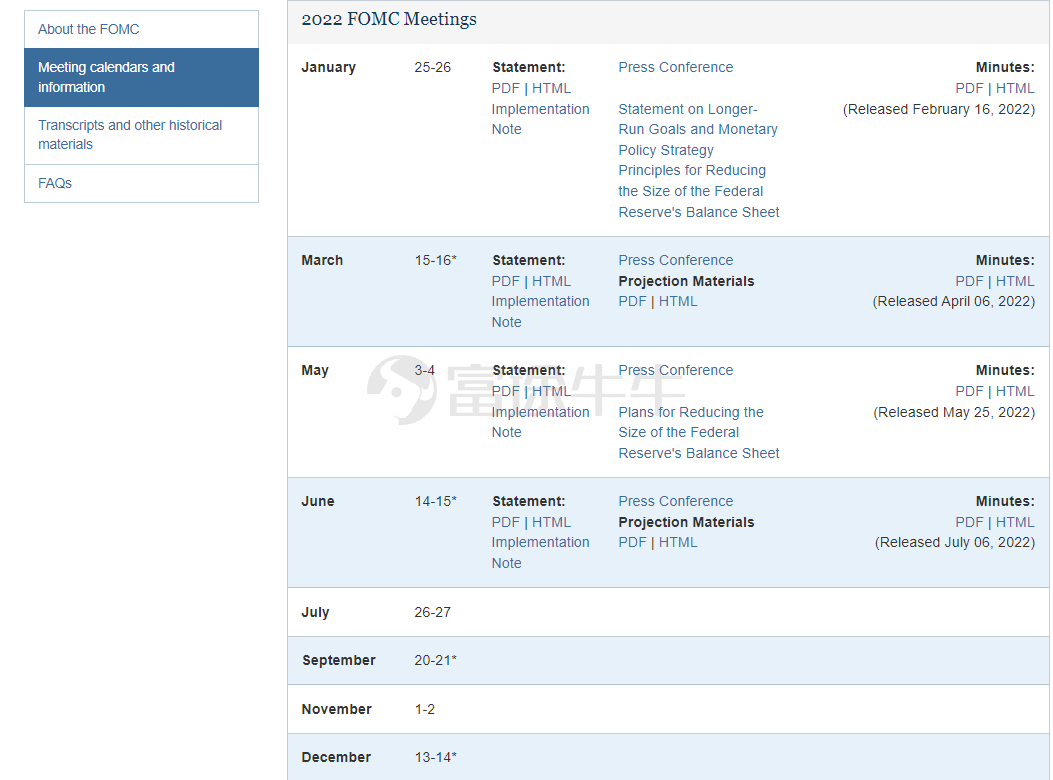Click the Released February 16, 2022 text

click(939, 110)
